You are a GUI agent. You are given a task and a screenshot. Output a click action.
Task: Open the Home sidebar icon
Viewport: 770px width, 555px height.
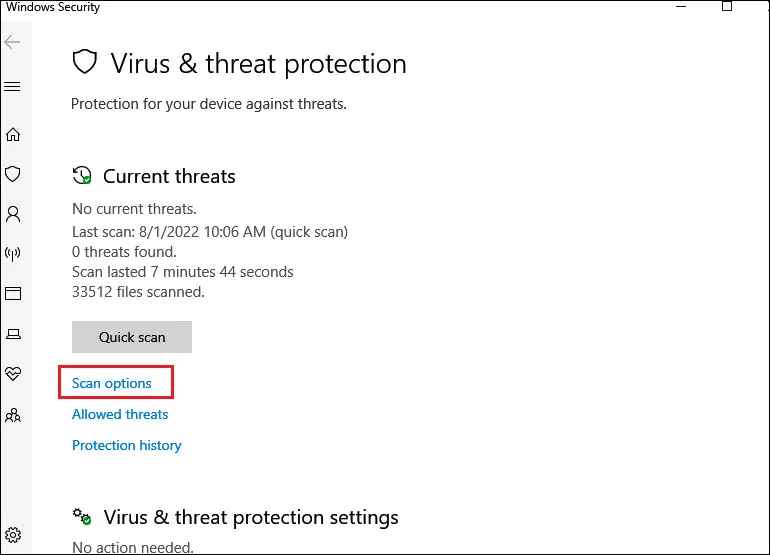click(13, 134)
